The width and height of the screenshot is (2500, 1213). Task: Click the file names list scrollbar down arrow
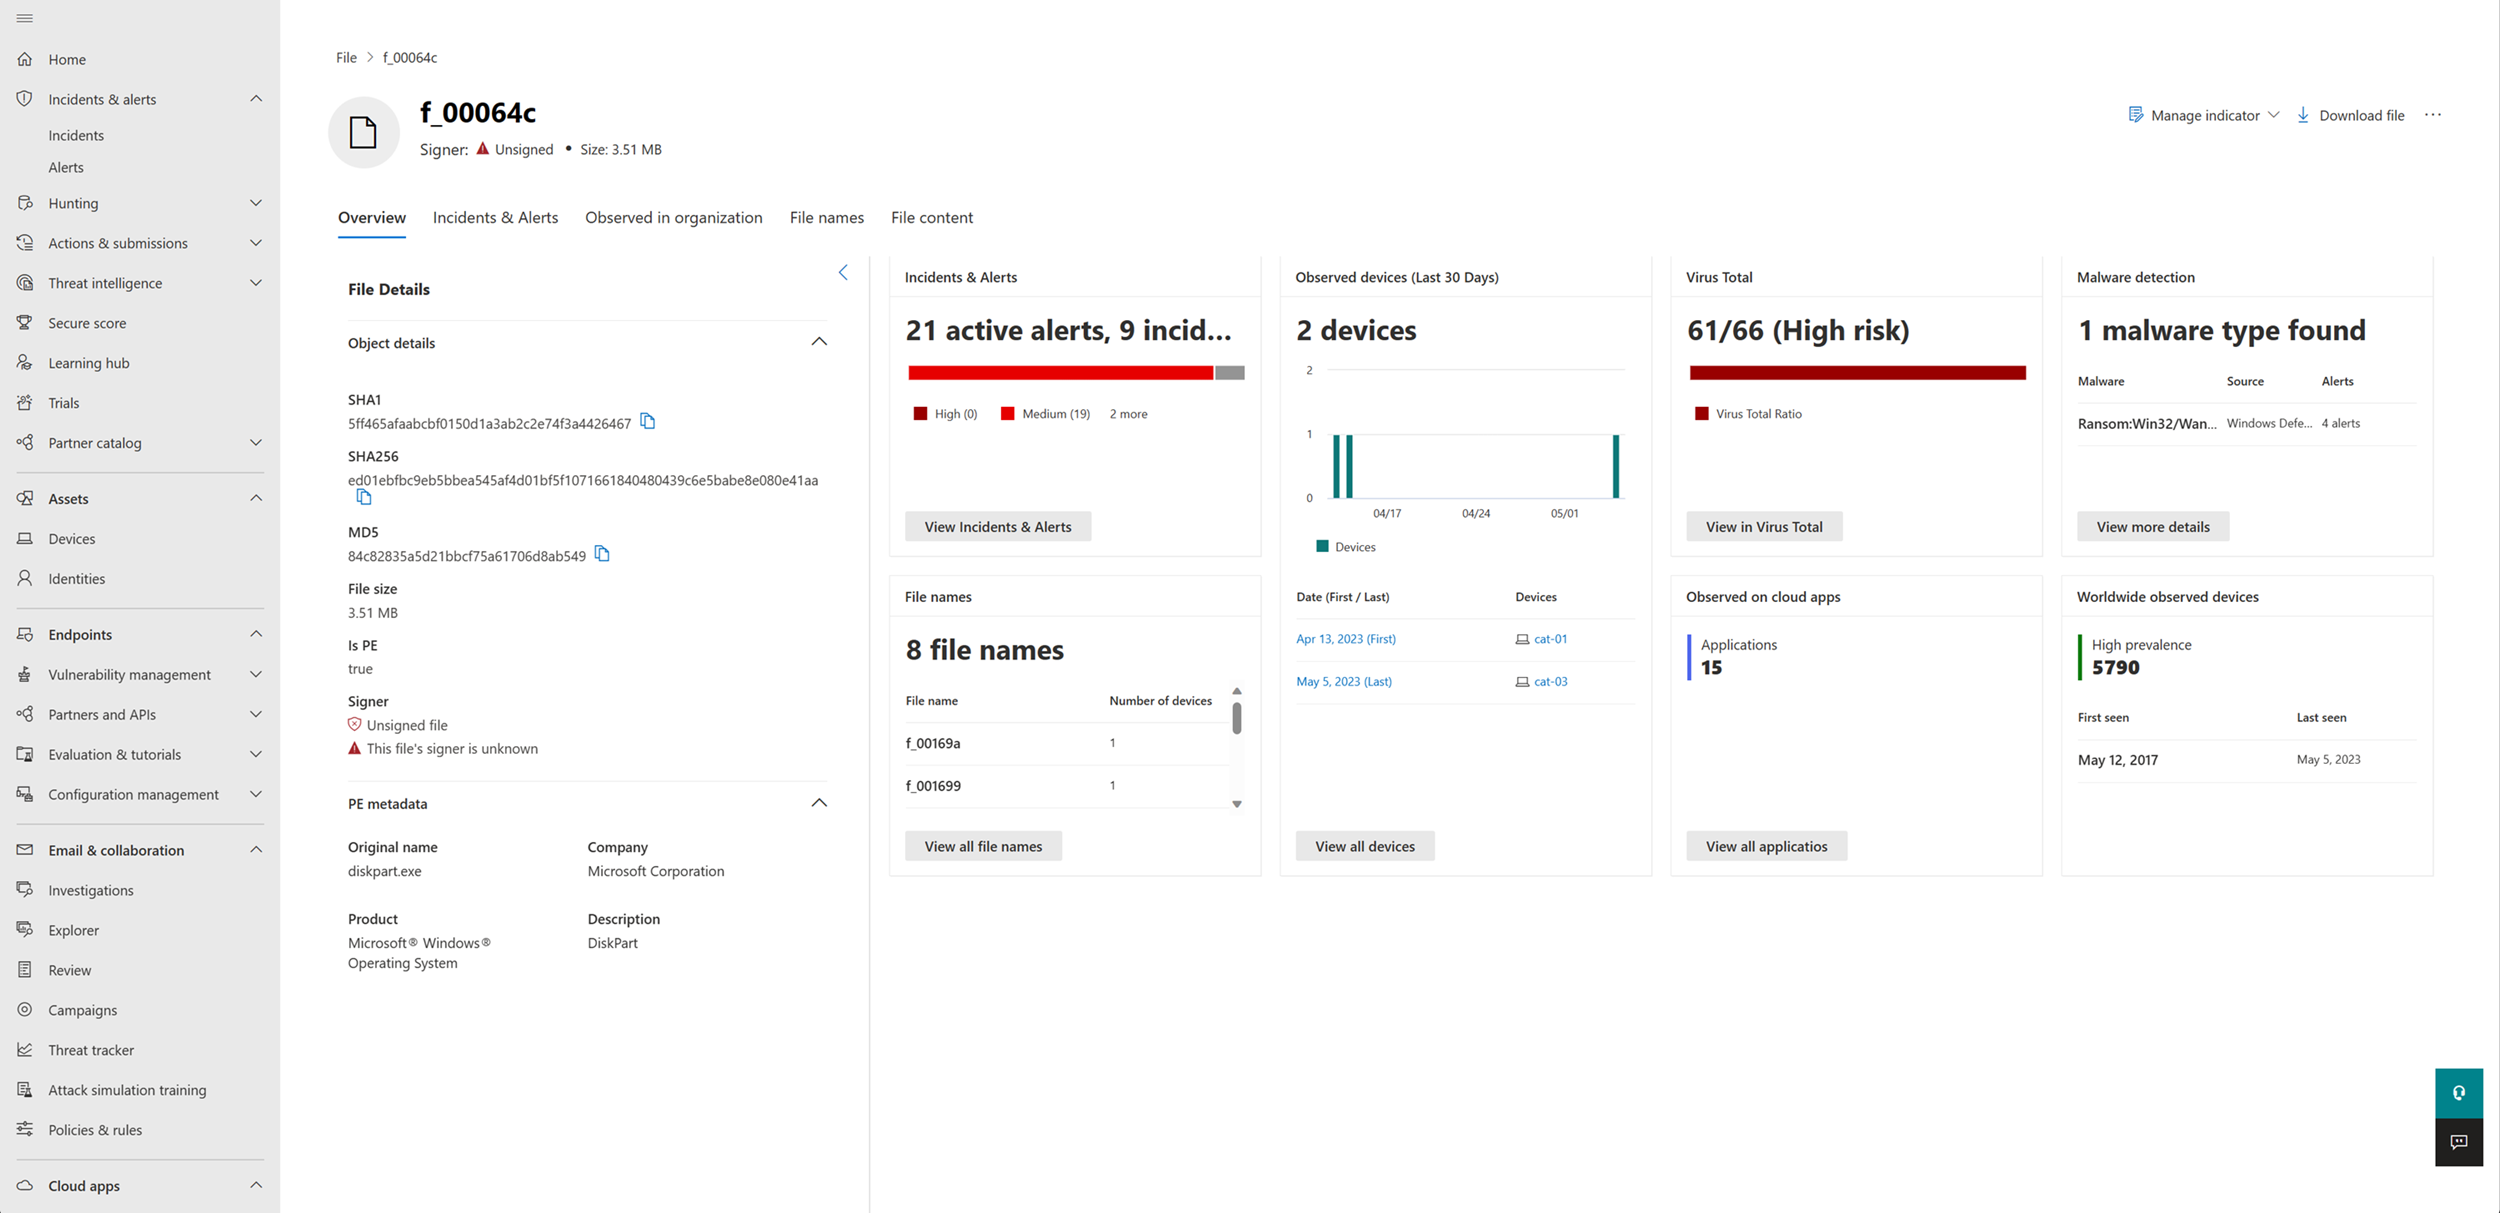1237,804
